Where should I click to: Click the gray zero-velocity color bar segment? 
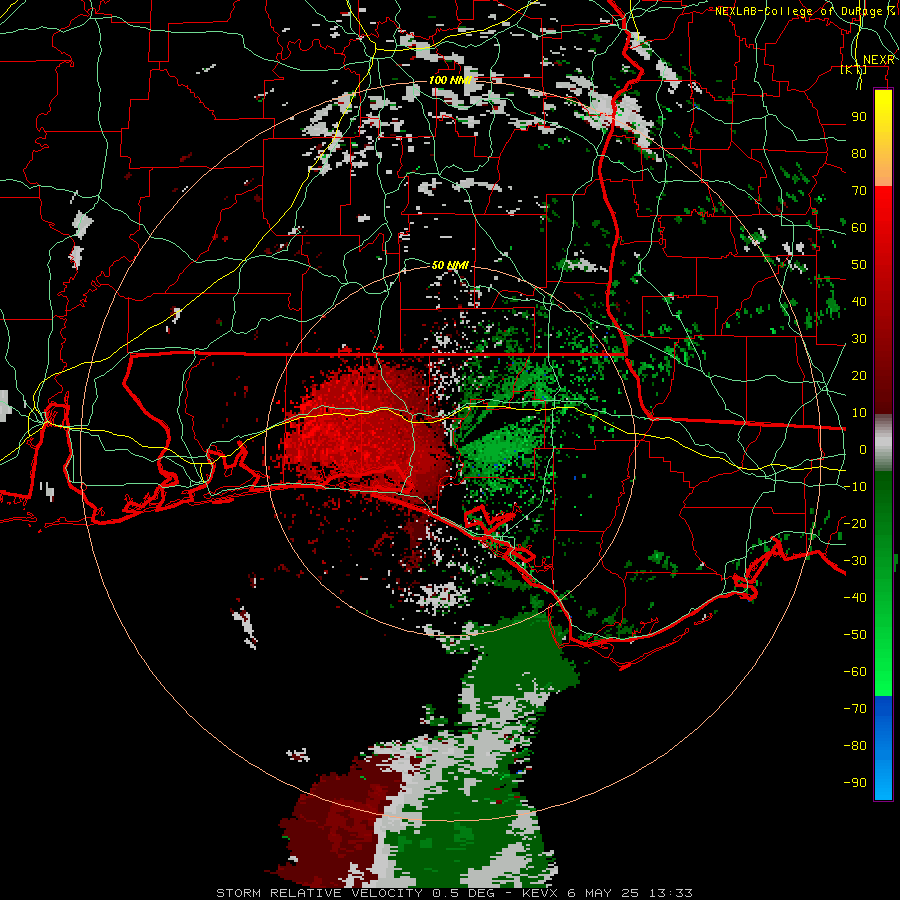883,442
